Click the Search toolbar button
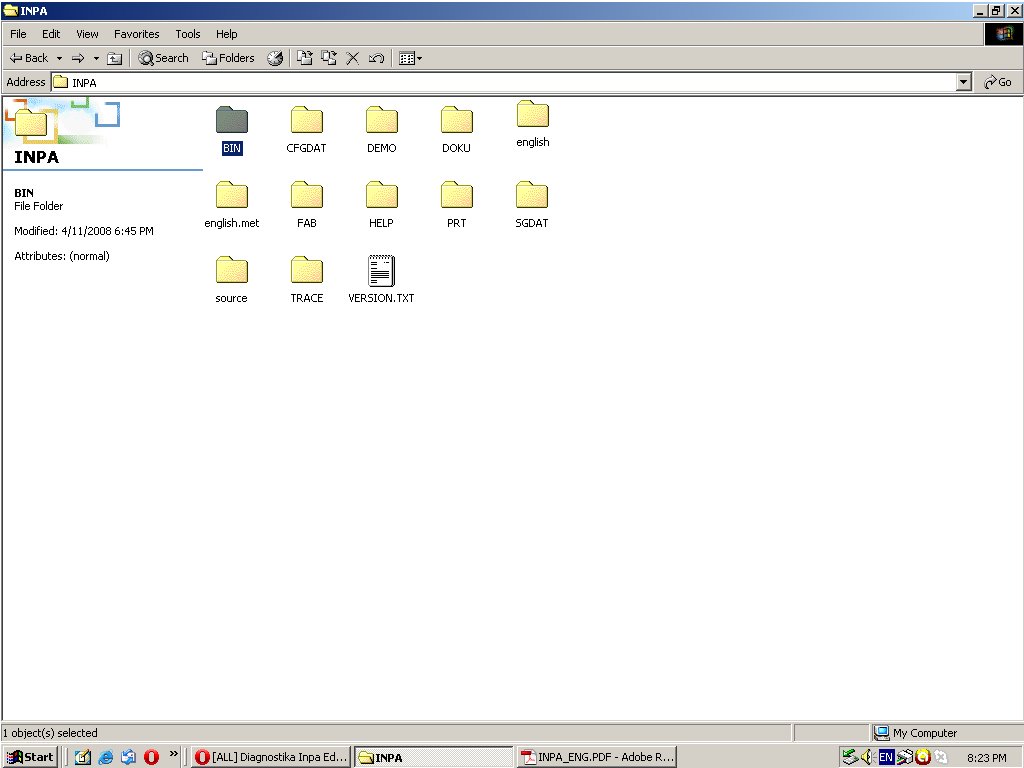 [x=163, y=58]
